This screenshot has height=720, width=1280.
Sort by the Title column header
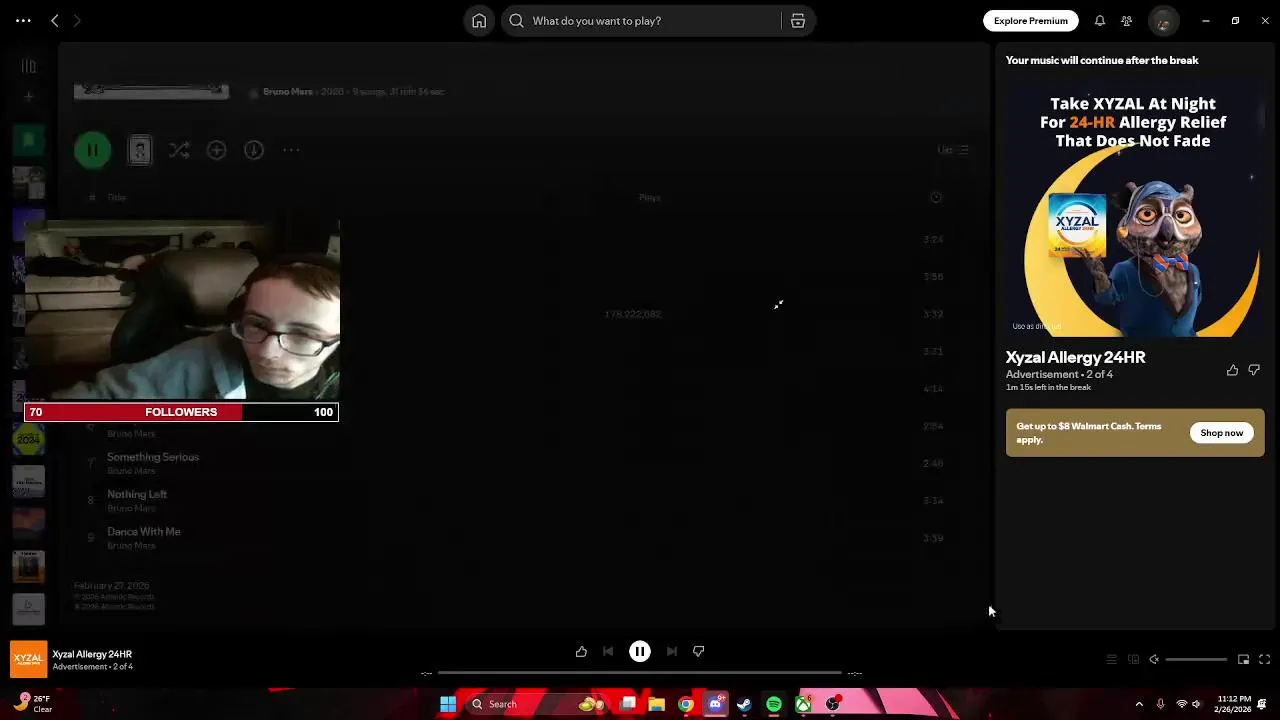tap(117, 198)
